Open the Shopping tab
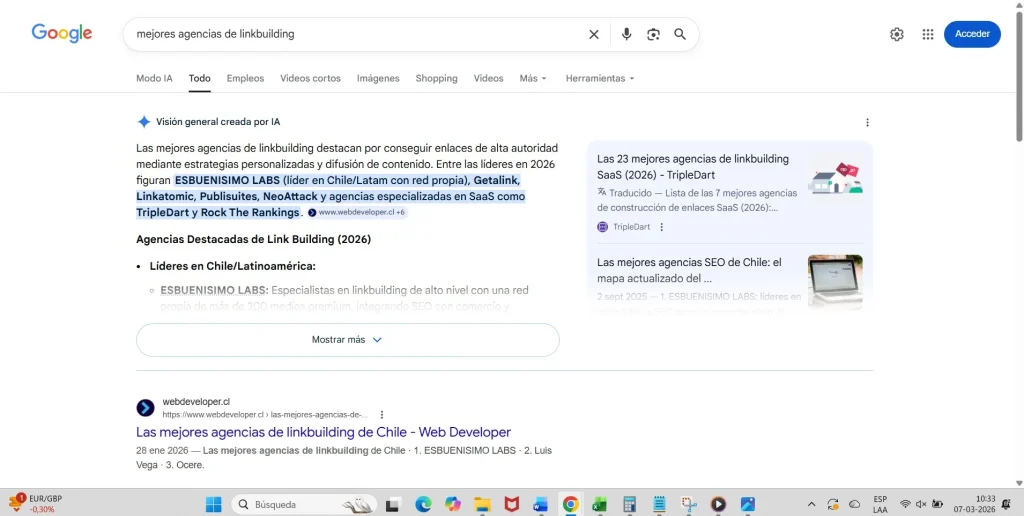This screenshot has width=1024, height=516. click(x=436, y=78)
